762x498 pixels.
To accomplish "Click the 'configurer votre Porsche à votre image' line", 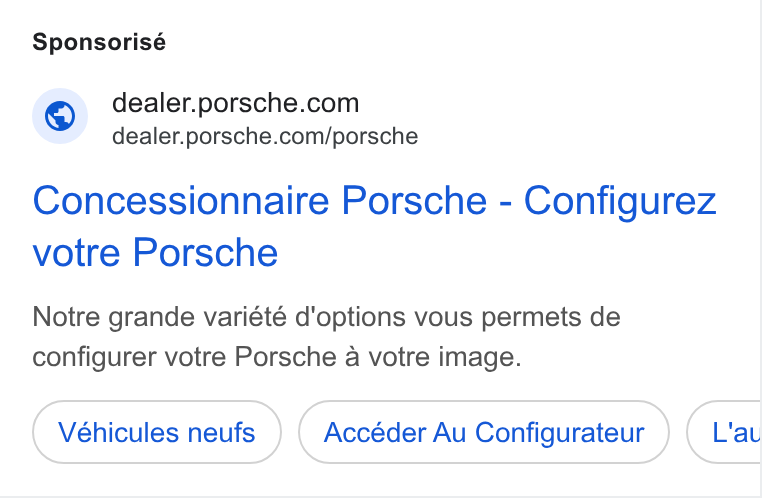I will pyautogui.click(x=277, y=357).
